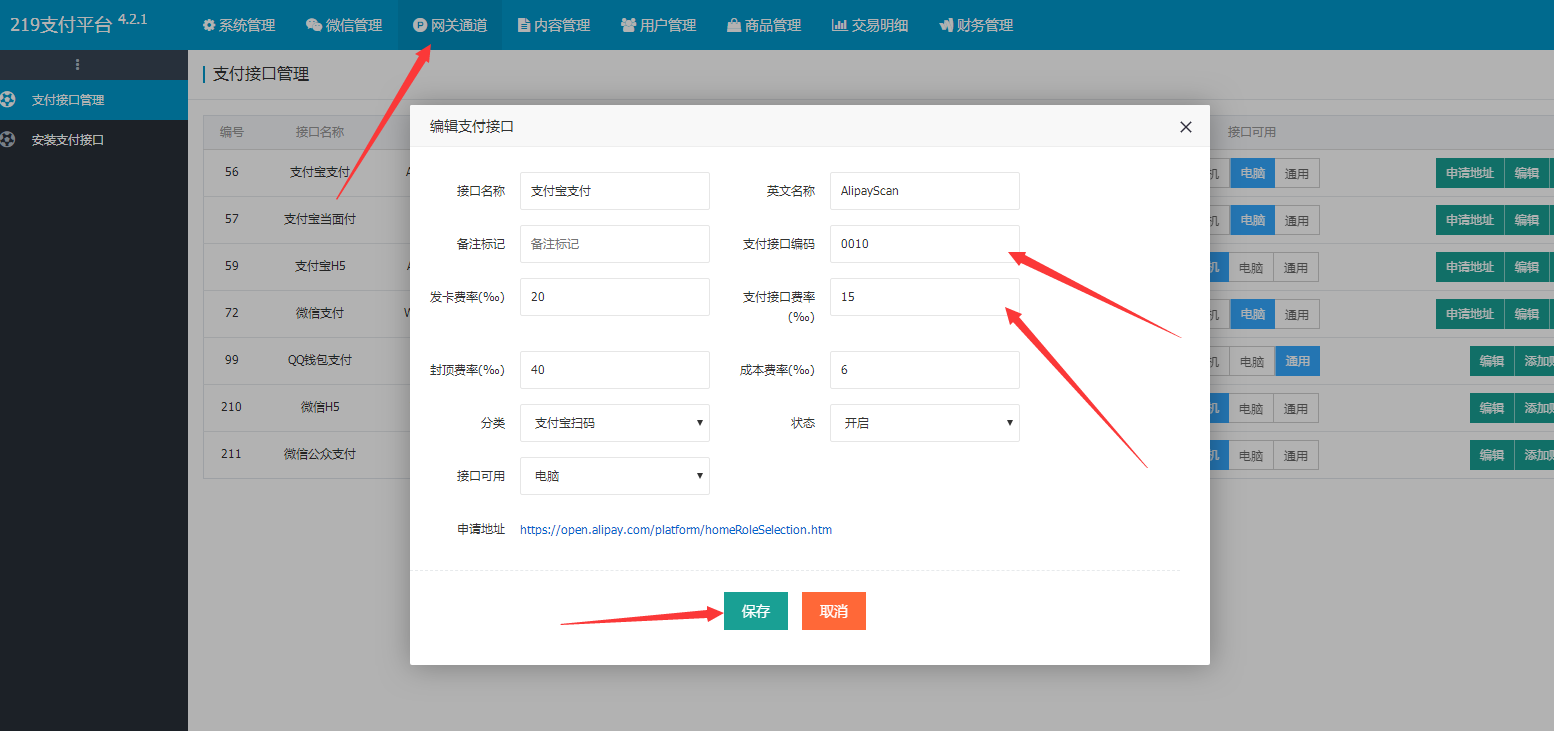Viewport: 1554px width, 731px height.
Task: Click 编辑 button in row 211
Action: (x=1492, y=455)
